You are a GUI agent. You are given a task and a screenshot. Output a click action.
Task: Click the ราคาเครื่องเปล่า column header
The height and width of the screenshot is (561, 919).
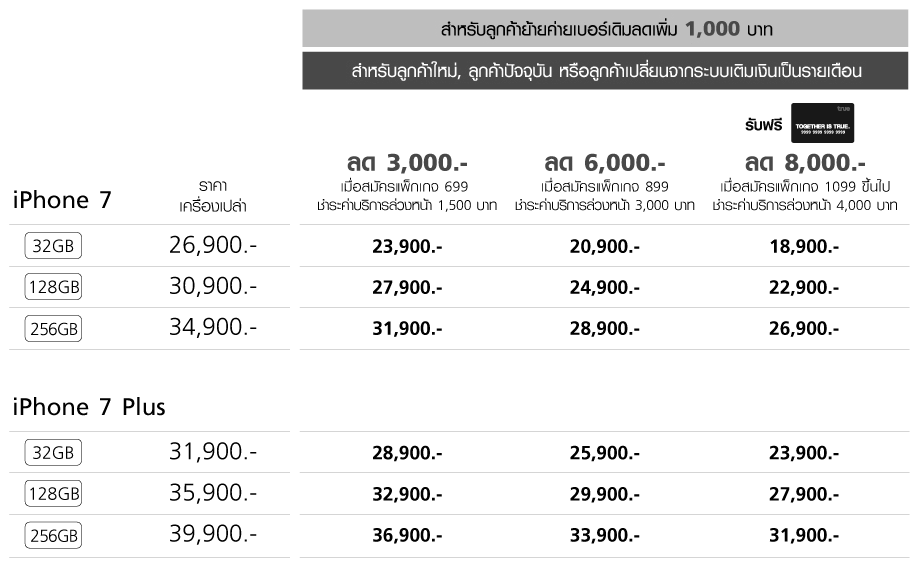(x=212, y=196)
